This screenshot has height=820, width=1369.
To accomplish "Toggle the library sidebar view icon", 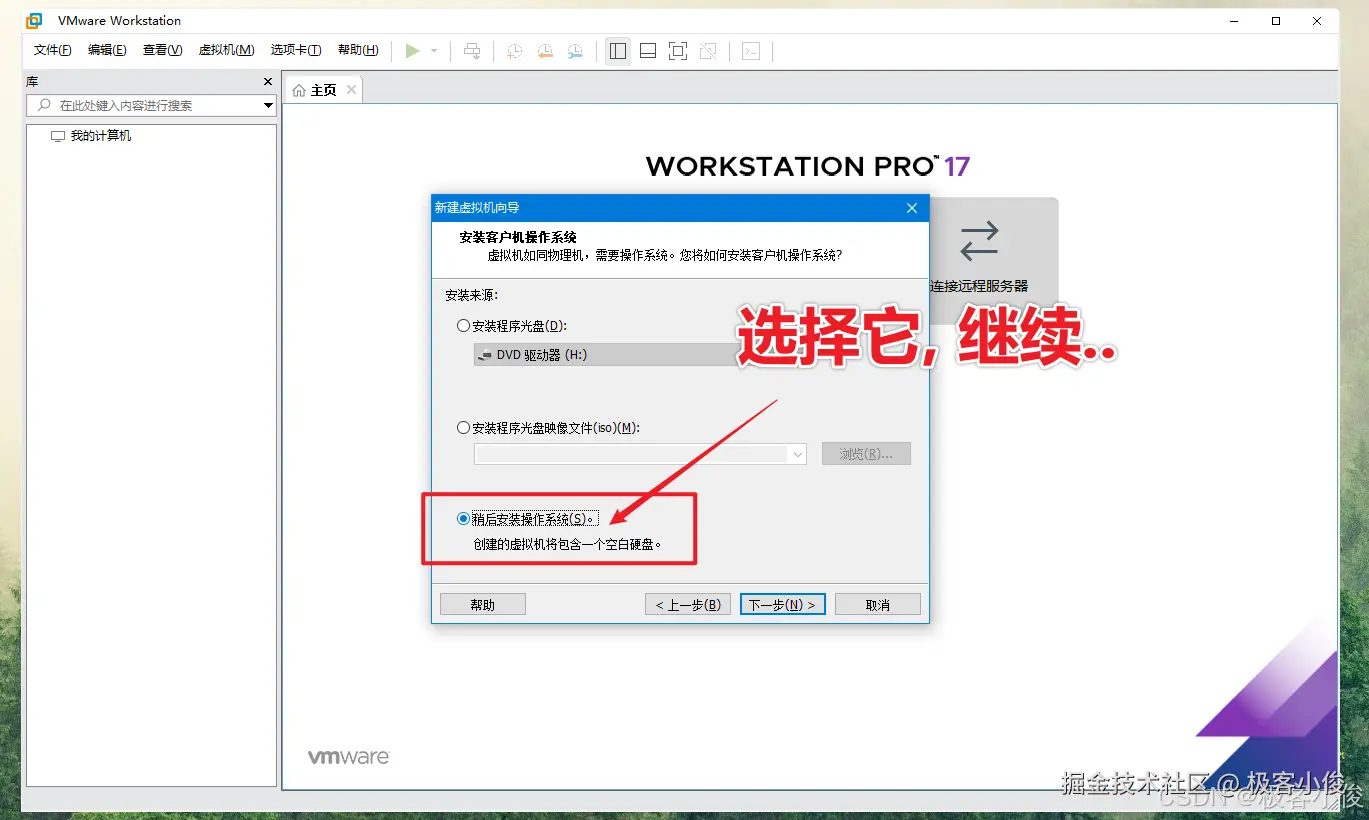I will pos(618,51).
